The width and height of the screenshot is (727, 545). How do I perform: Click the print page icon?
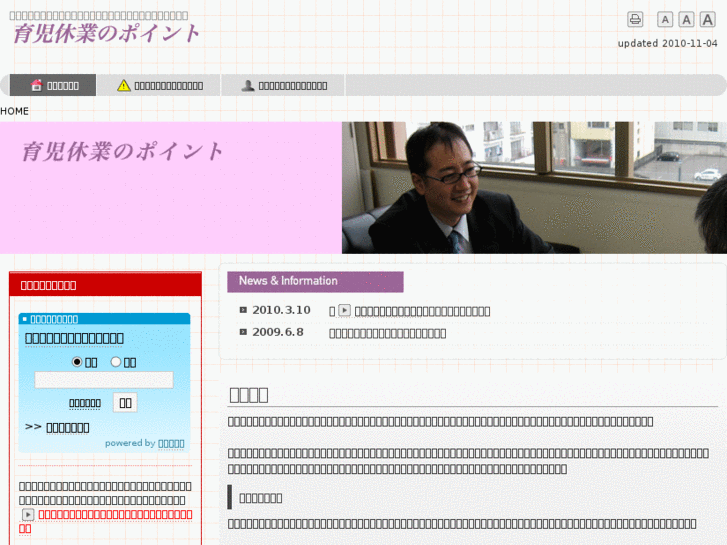pyautogui.click(x=635, y=19)
